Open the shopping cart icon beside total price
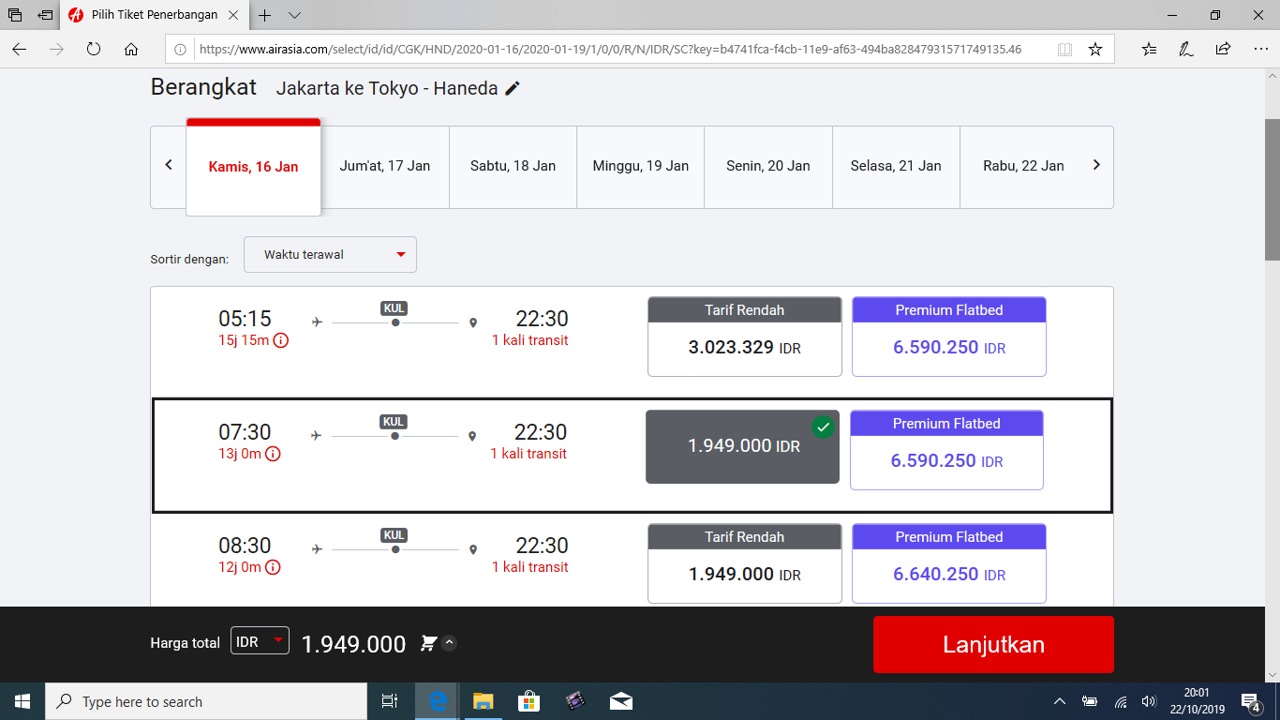 coord(429,644)
